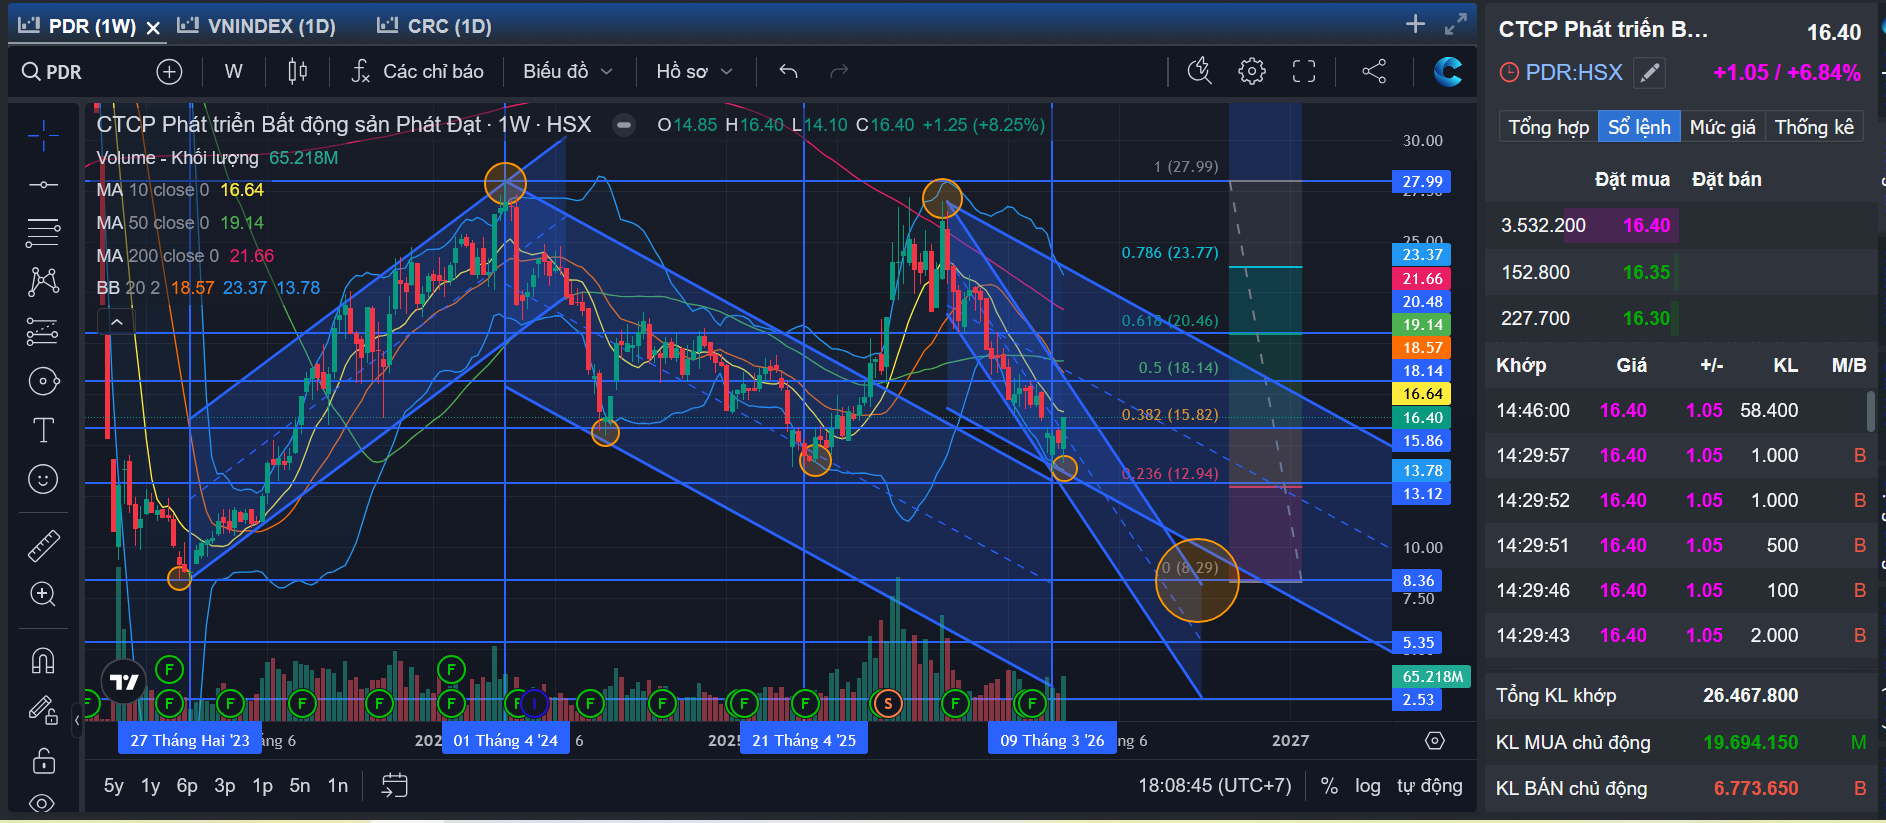Open the Fibonacci retracement tools
The width and height of the screenshot is (1886, 823).
pyautogui.click(x=43, y=233)
